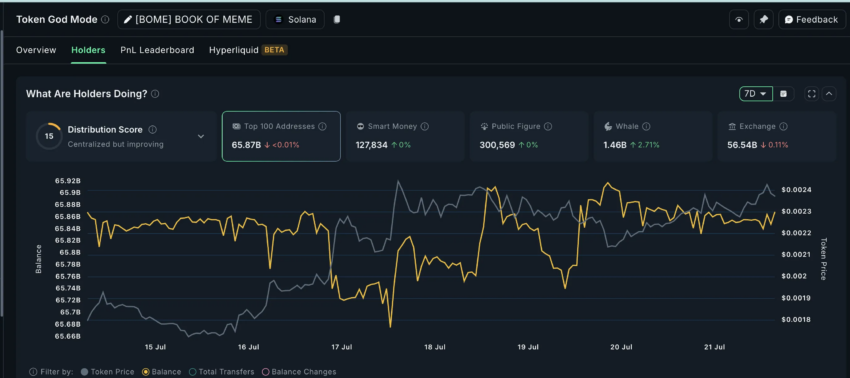Click info icon beside What Are Holders Doing
The height and width of the screenshot is (378, 850).
(155, 94)
